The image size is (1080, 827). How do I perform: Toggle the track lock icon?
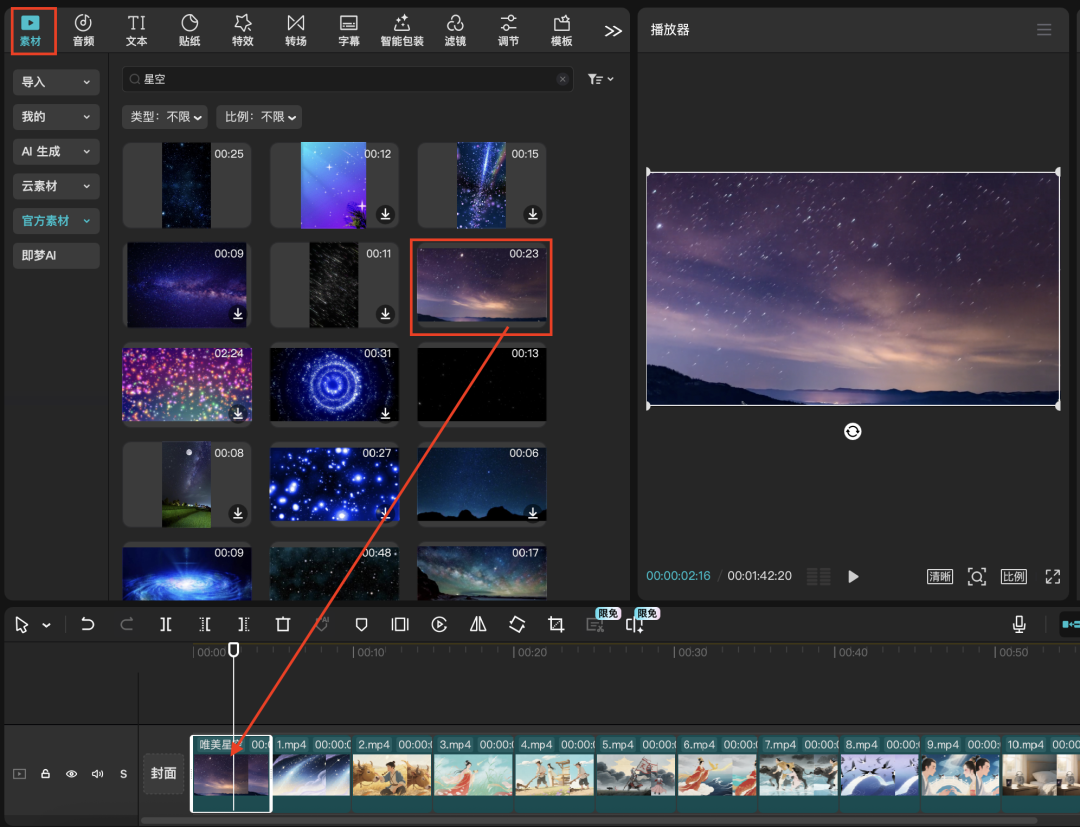(x=45, y=774)
